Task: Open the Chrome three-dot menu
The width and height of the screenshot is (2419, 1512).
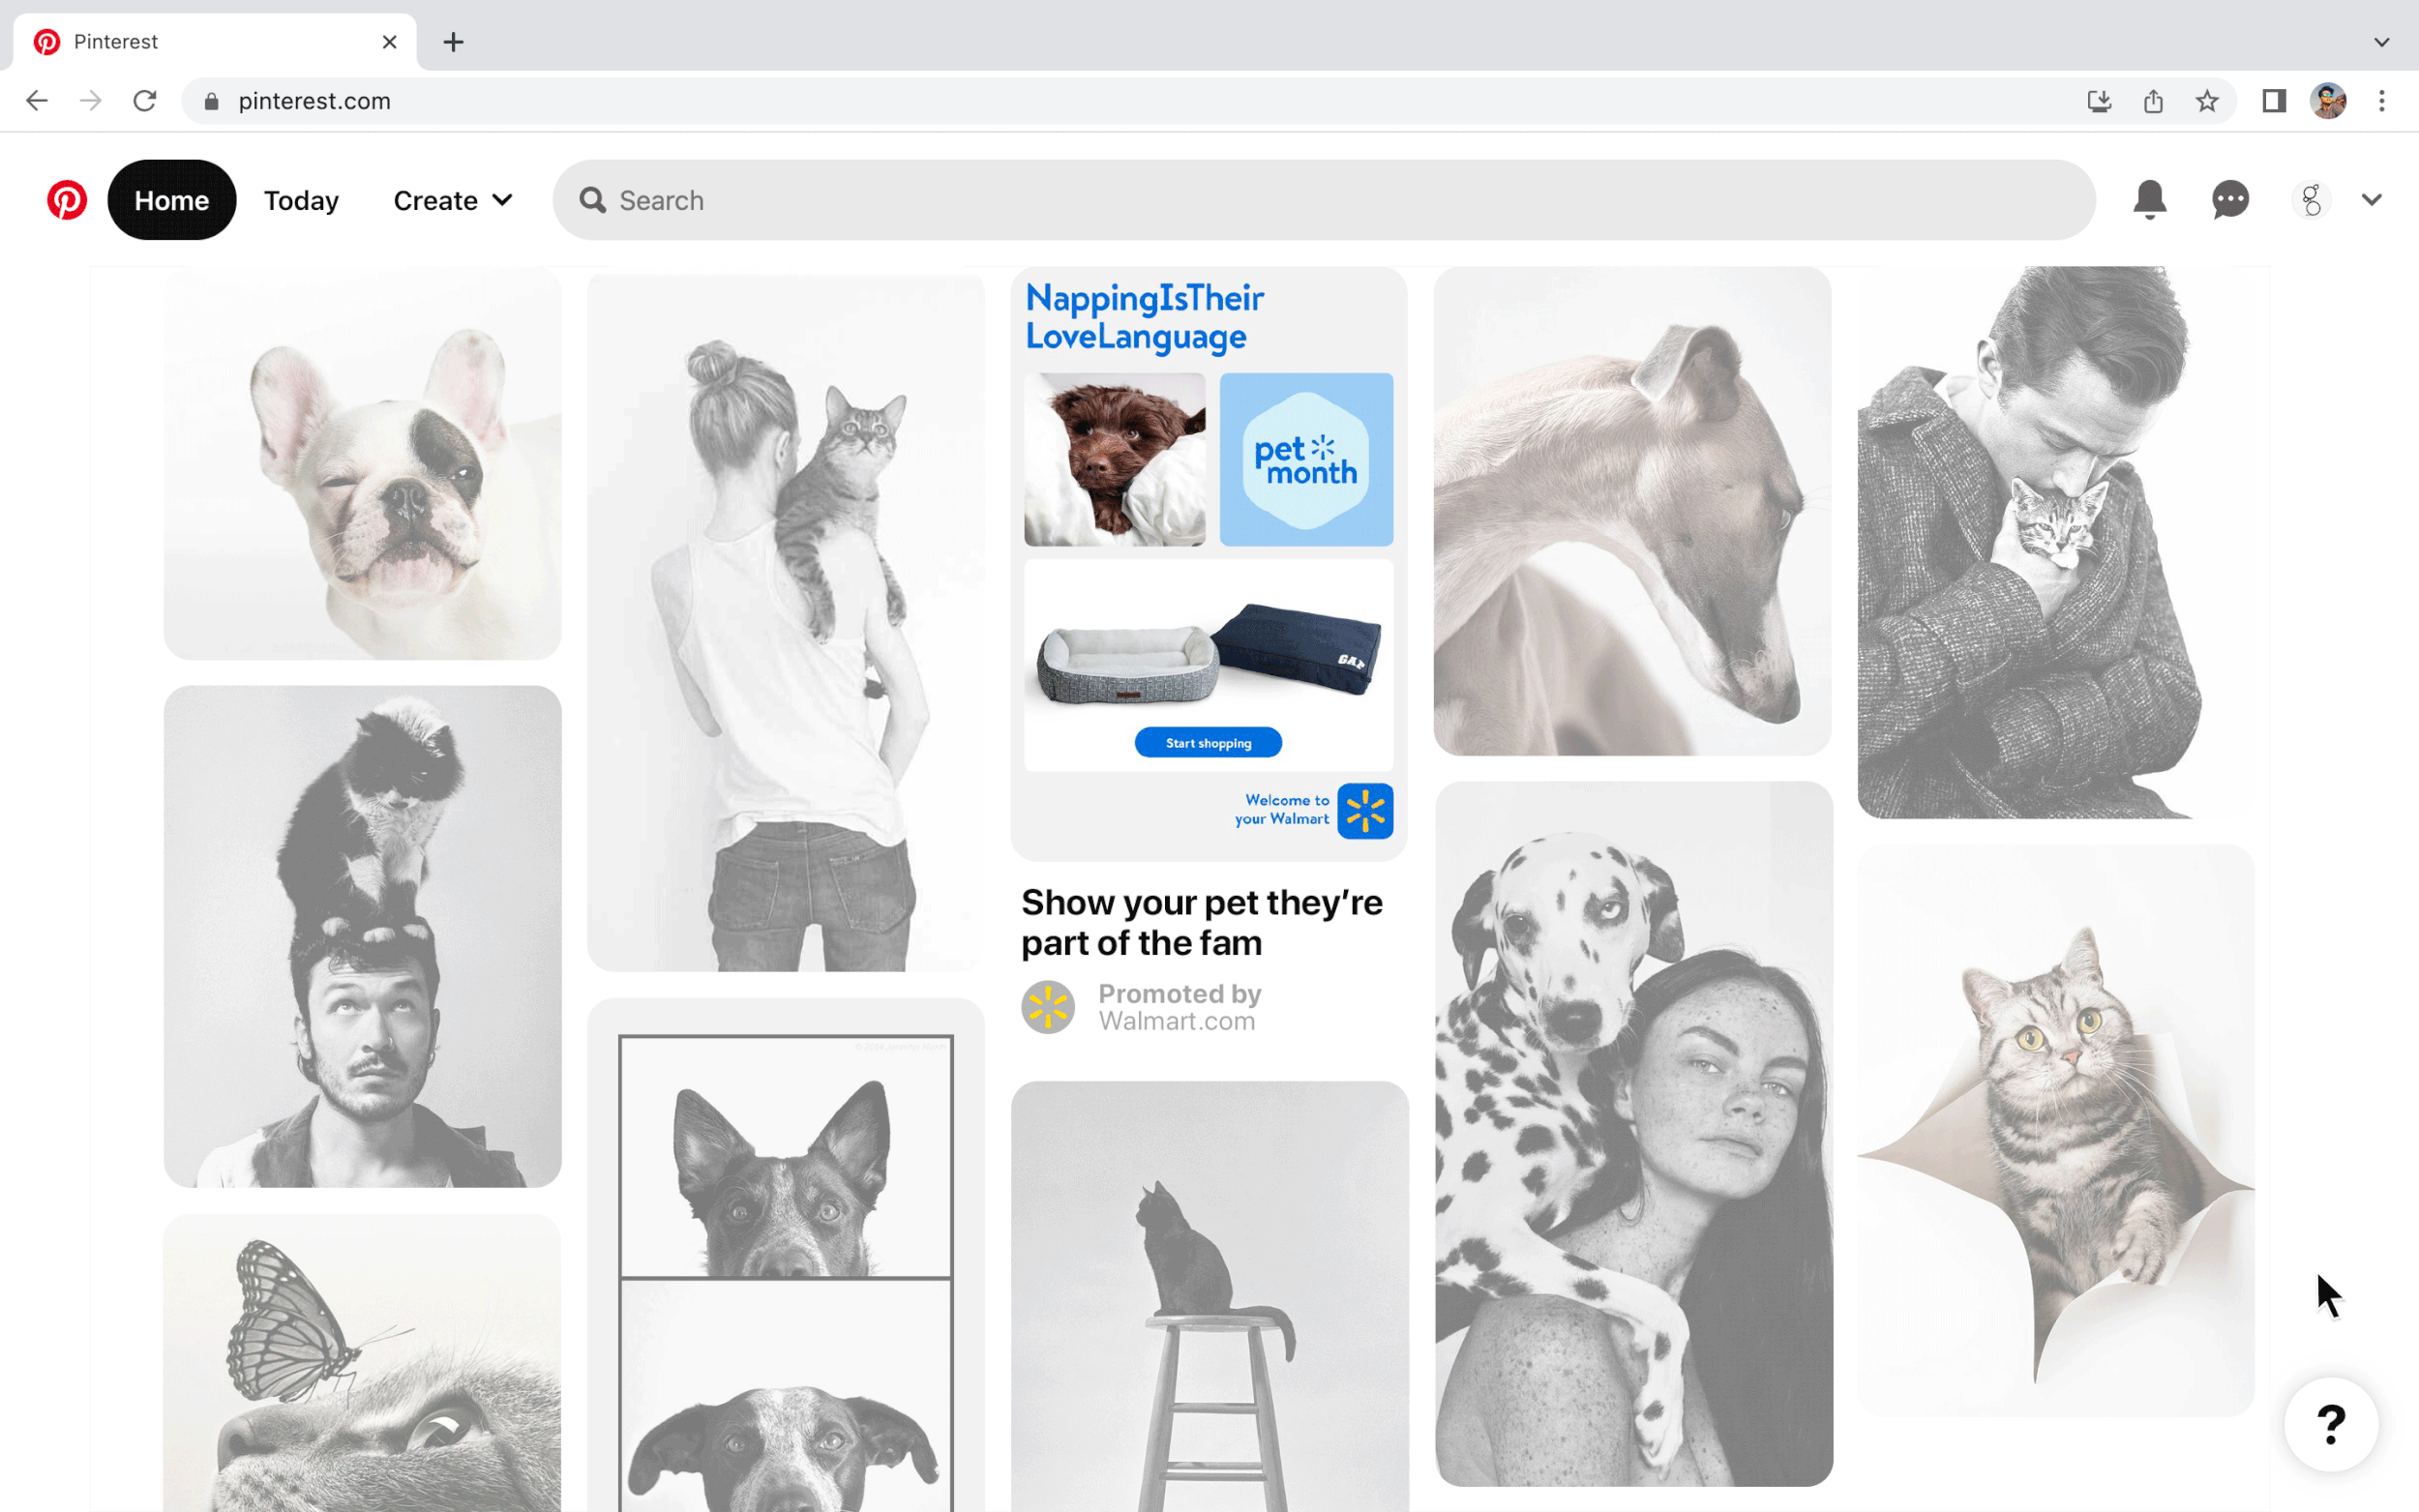Action: [2382, 101]
